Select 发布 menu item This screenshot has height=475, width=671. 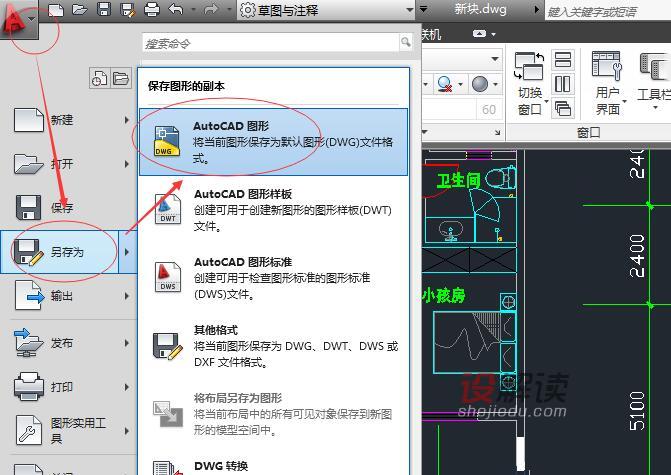pos(68,343)
